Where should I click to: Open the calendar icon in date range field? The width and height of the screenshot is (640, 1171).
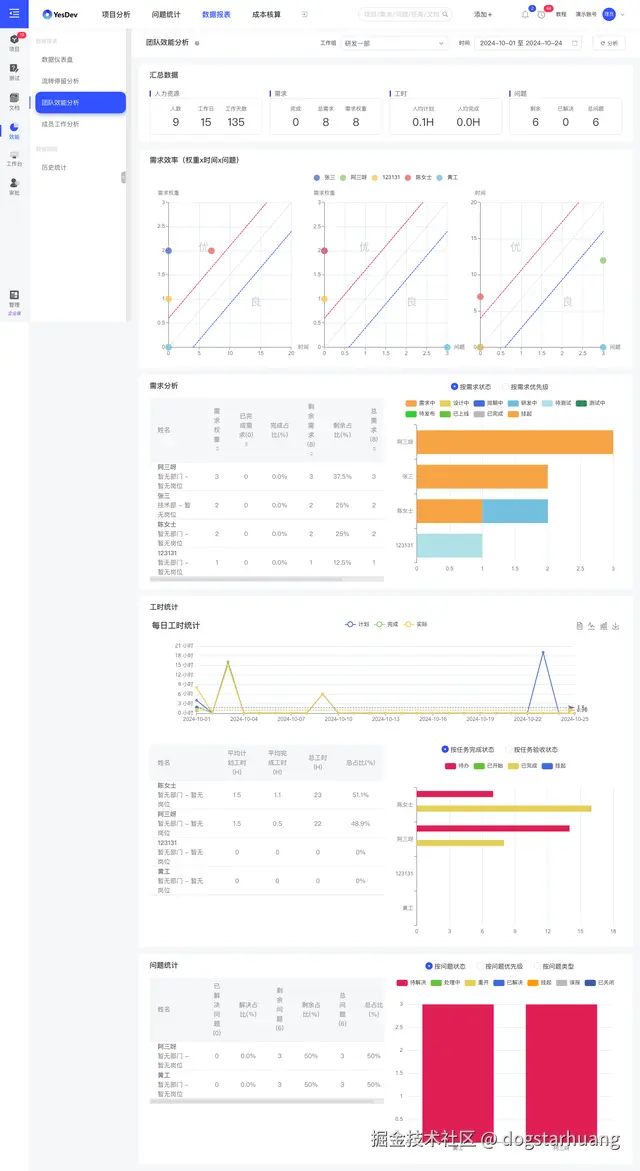coord(574,43)
